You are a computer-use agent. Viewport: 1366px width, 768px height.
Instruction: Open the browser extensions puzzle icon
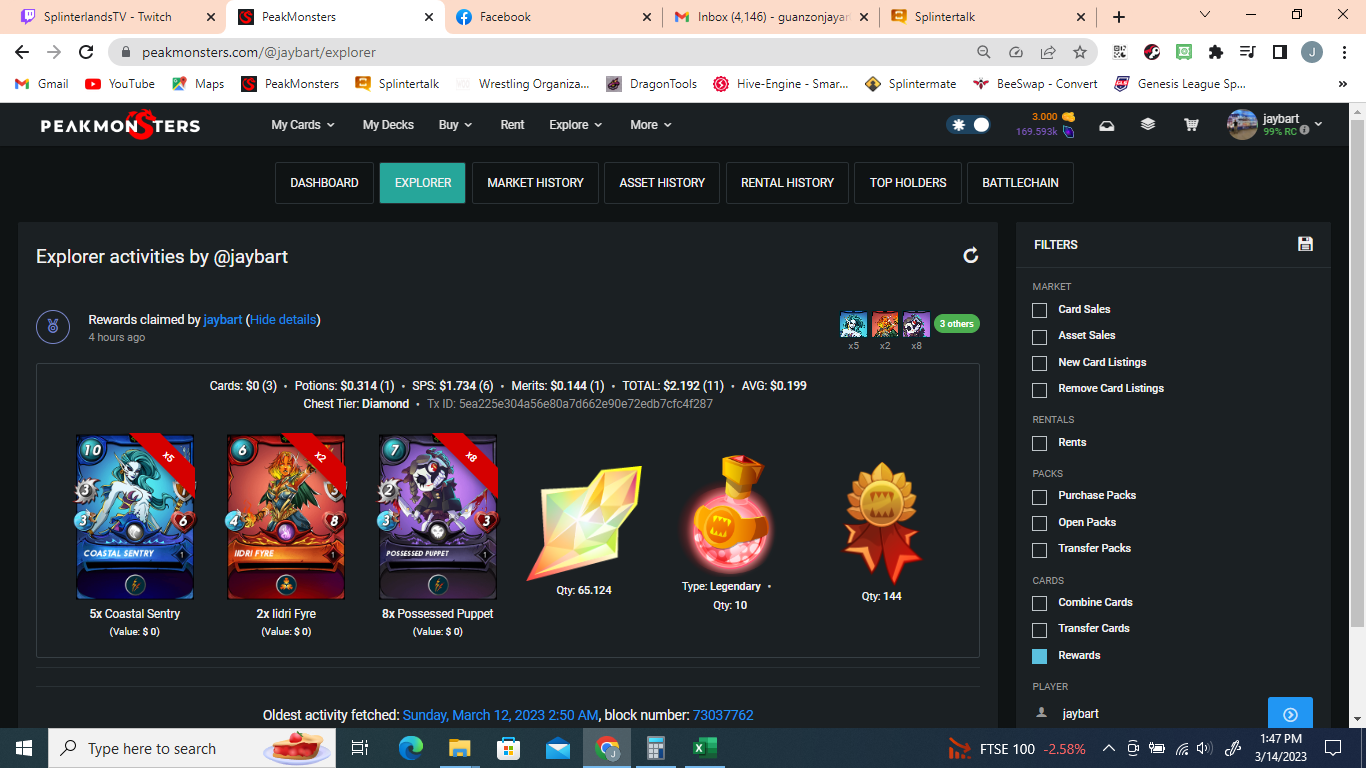pyautogui.click(x=1216, y=52)
